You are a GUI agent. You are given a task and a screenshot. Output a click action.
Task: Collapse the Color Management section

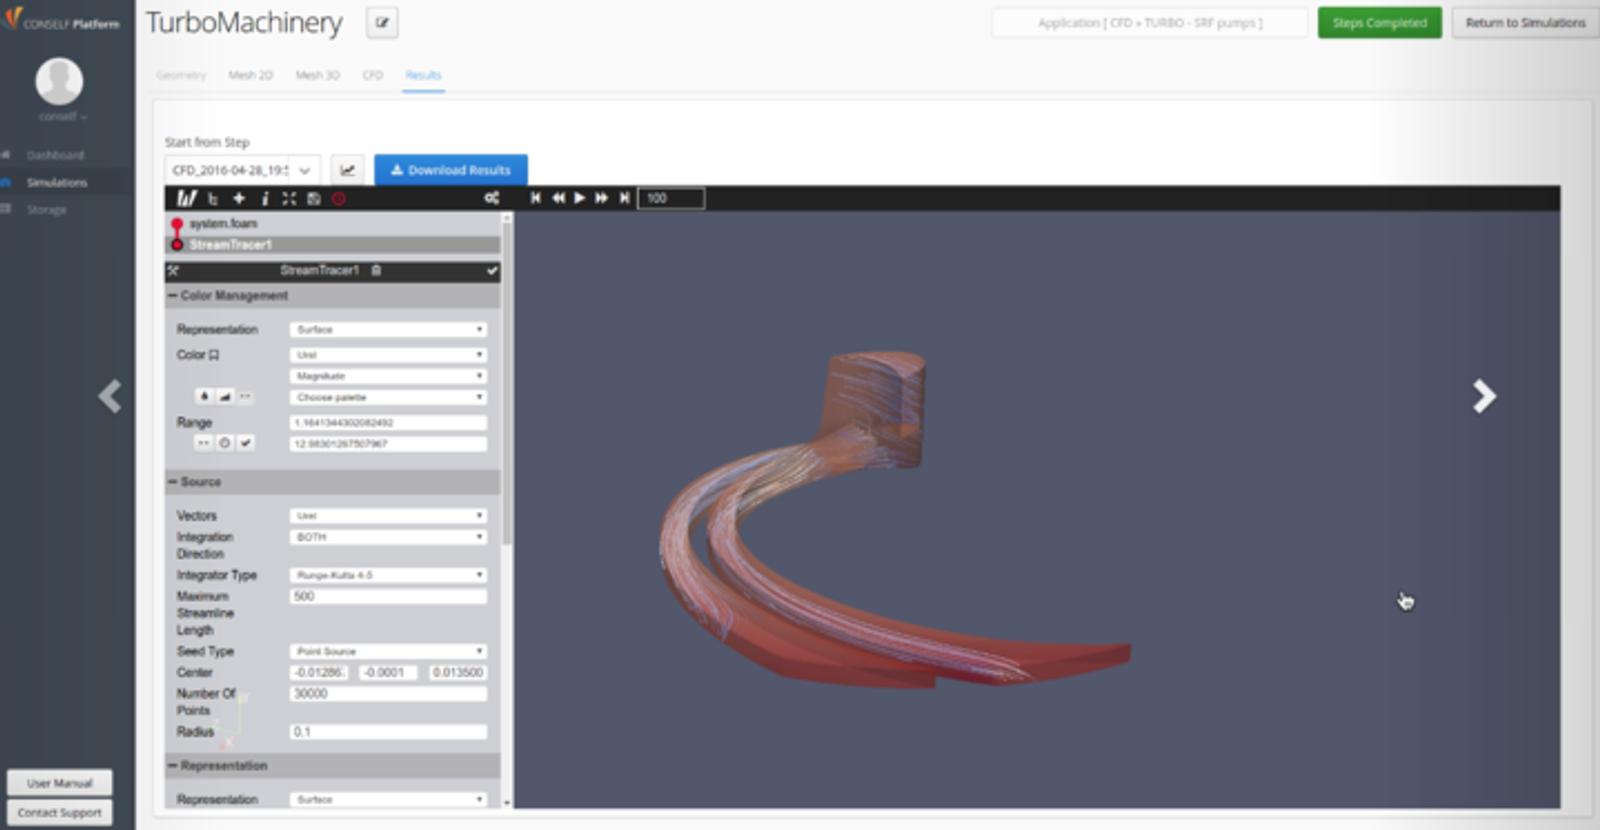(x=173, y=296)
